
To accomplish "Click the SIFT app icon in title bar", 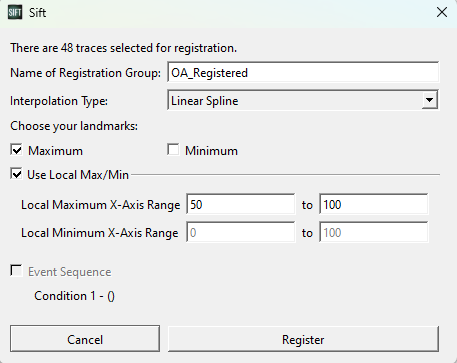I will [x=15, y=13].
